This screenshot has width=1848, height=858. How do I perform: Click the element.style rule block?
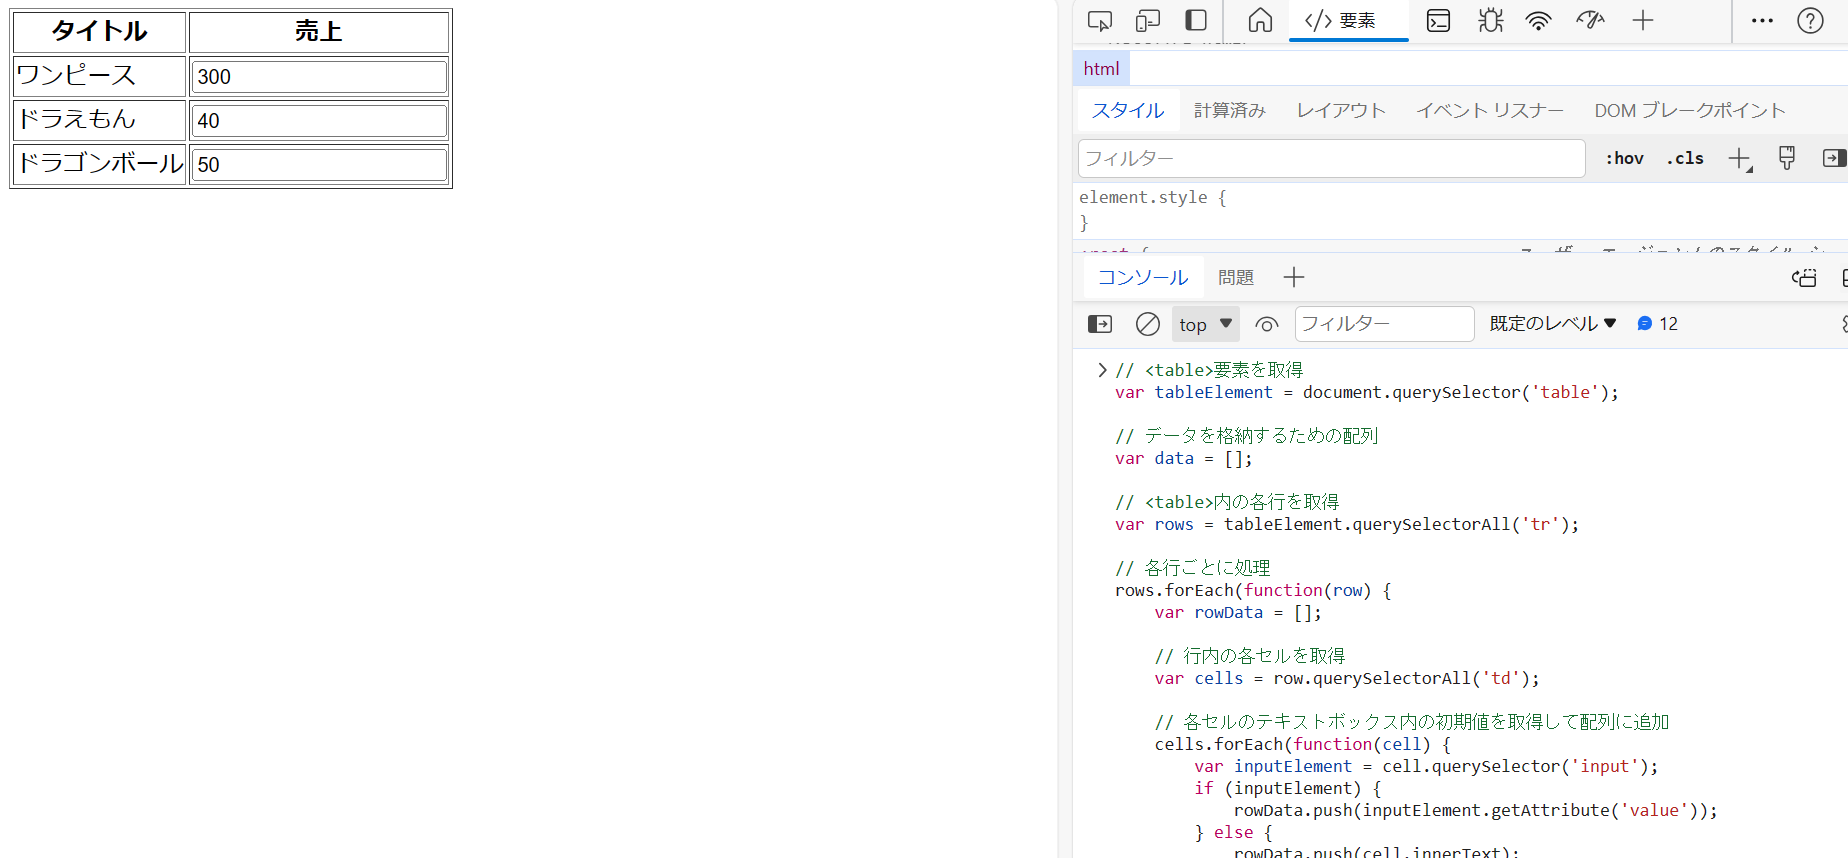(1460, 210)
